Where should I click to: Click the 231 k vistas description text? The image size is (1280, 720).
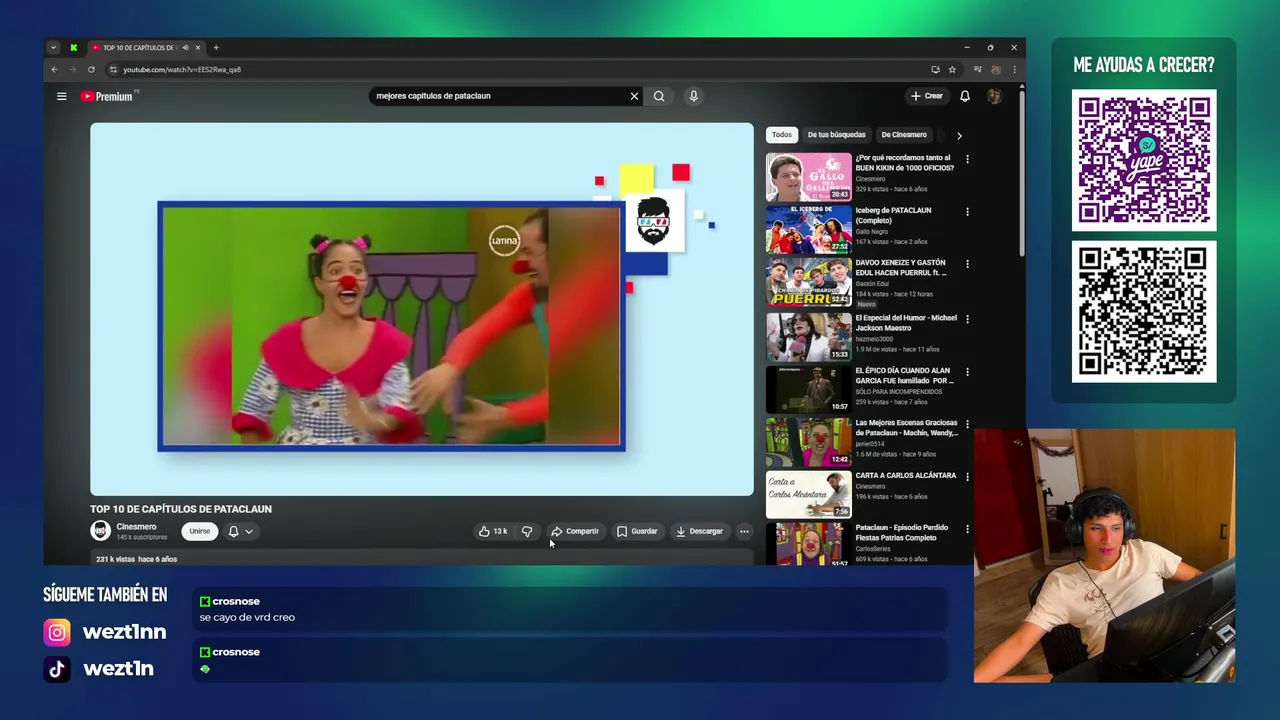click(136, 559)
